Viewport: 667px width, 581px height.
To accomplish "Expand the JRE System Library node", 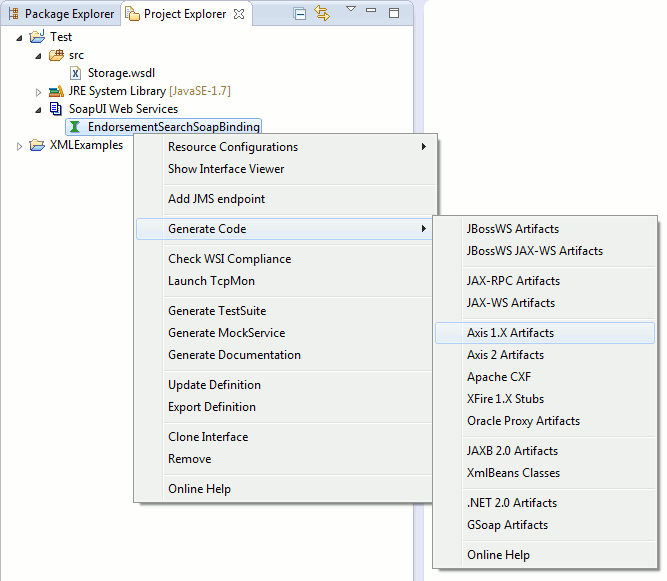I will coord(38,92).
